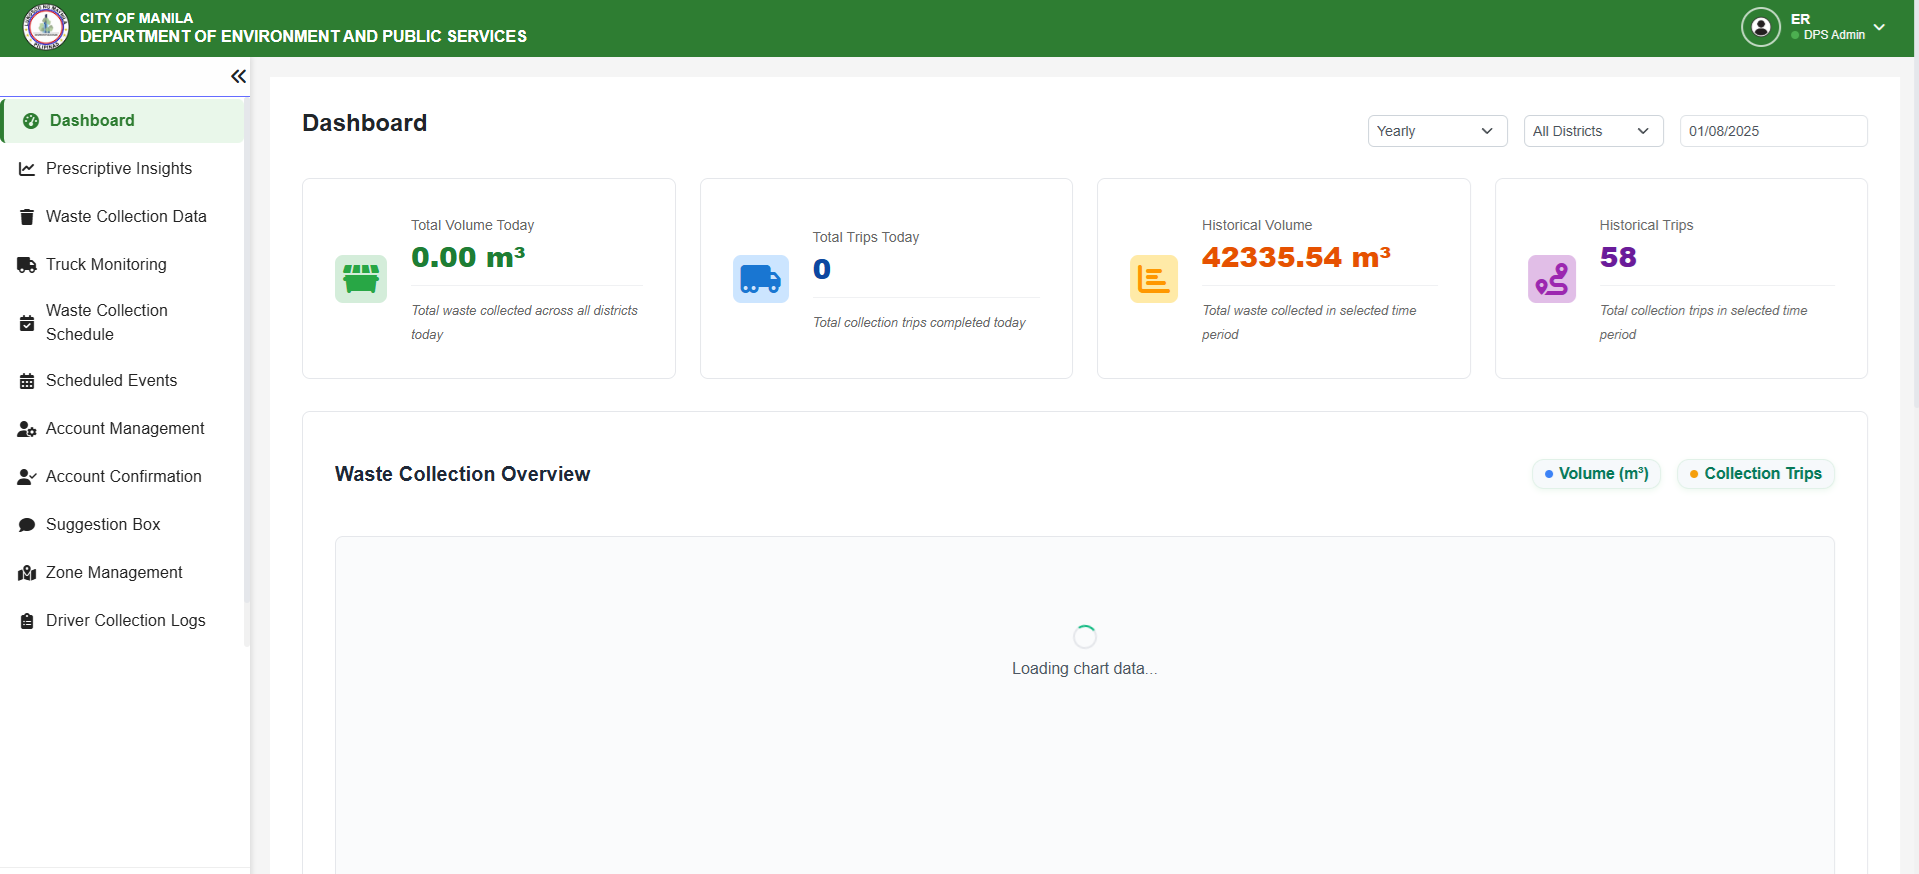Click the 0.00 m³ total volume value
1919x874 pixels.
click(468, 258)
